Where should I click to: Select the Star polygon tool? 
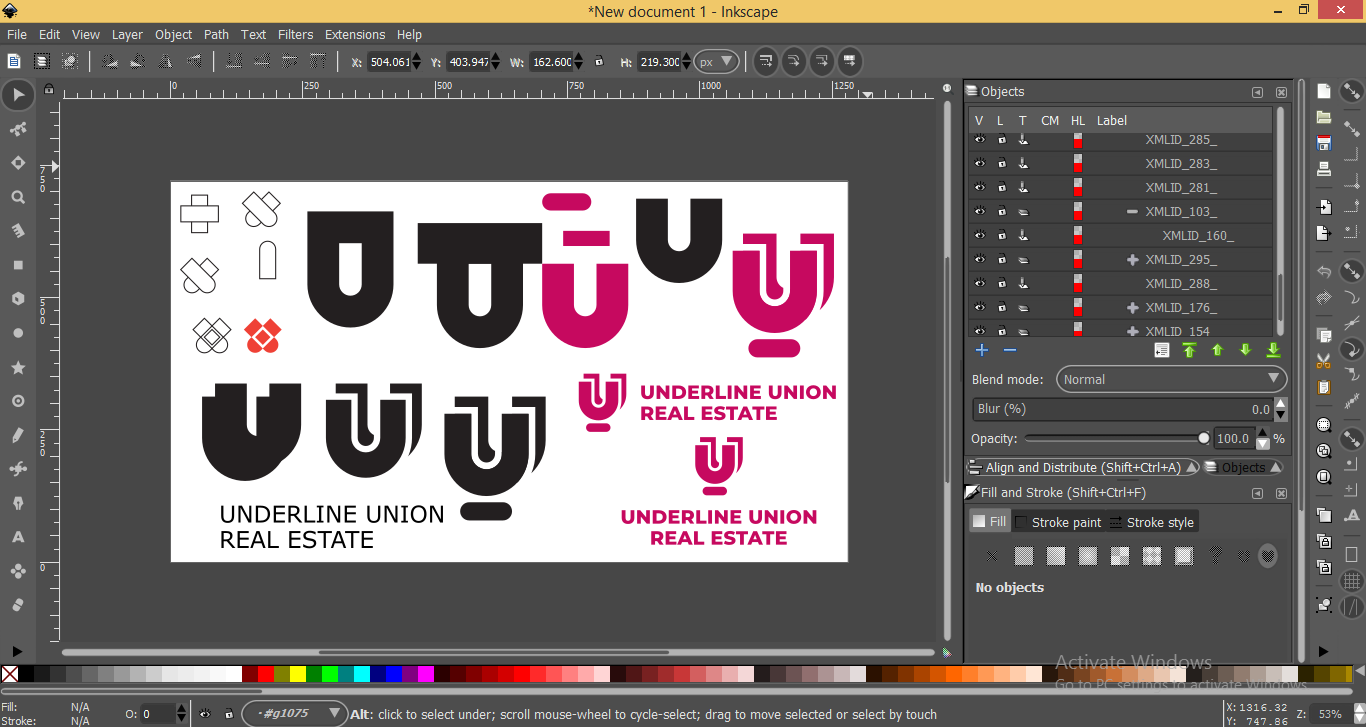[x=17, y=367]
